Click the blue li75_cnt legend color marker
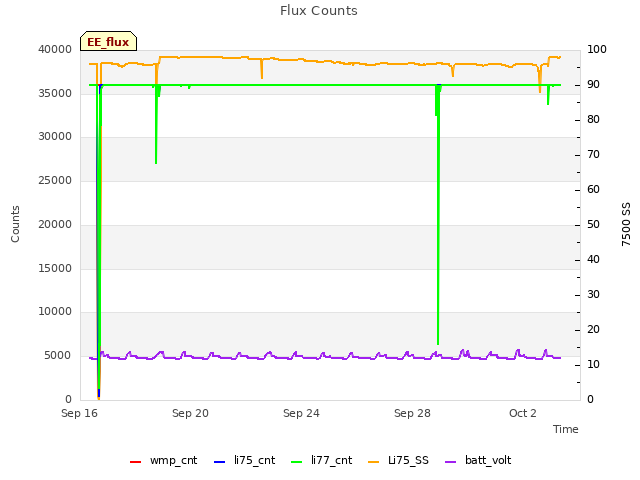Viewport: 640px width, 480px height. [219, 462]
